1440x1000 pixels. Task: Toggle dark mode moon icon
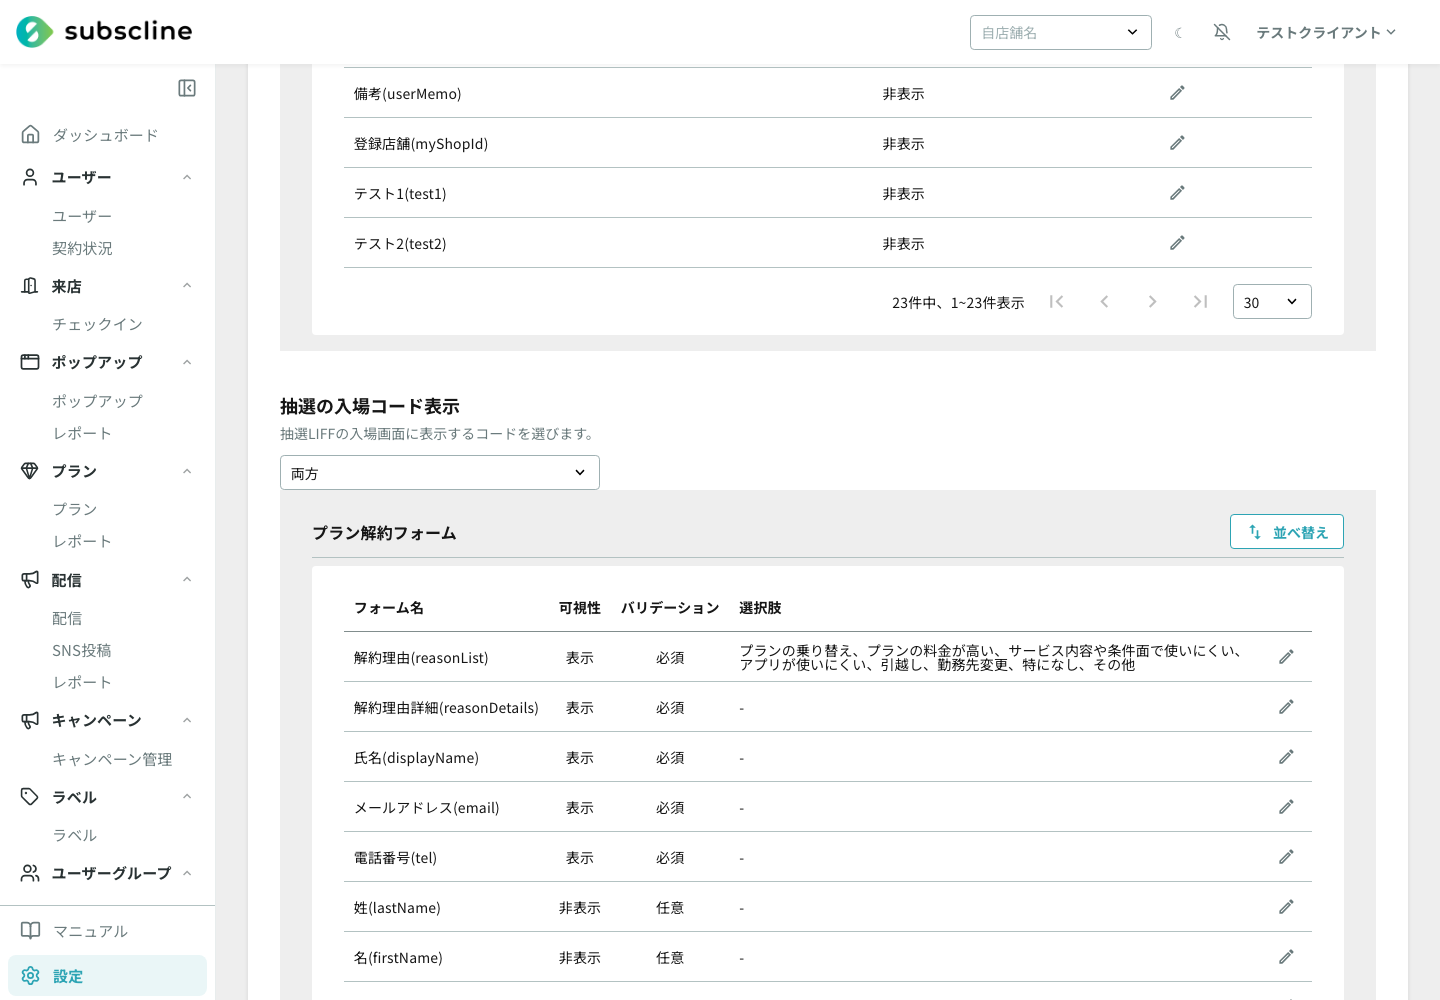point(1179,33)
